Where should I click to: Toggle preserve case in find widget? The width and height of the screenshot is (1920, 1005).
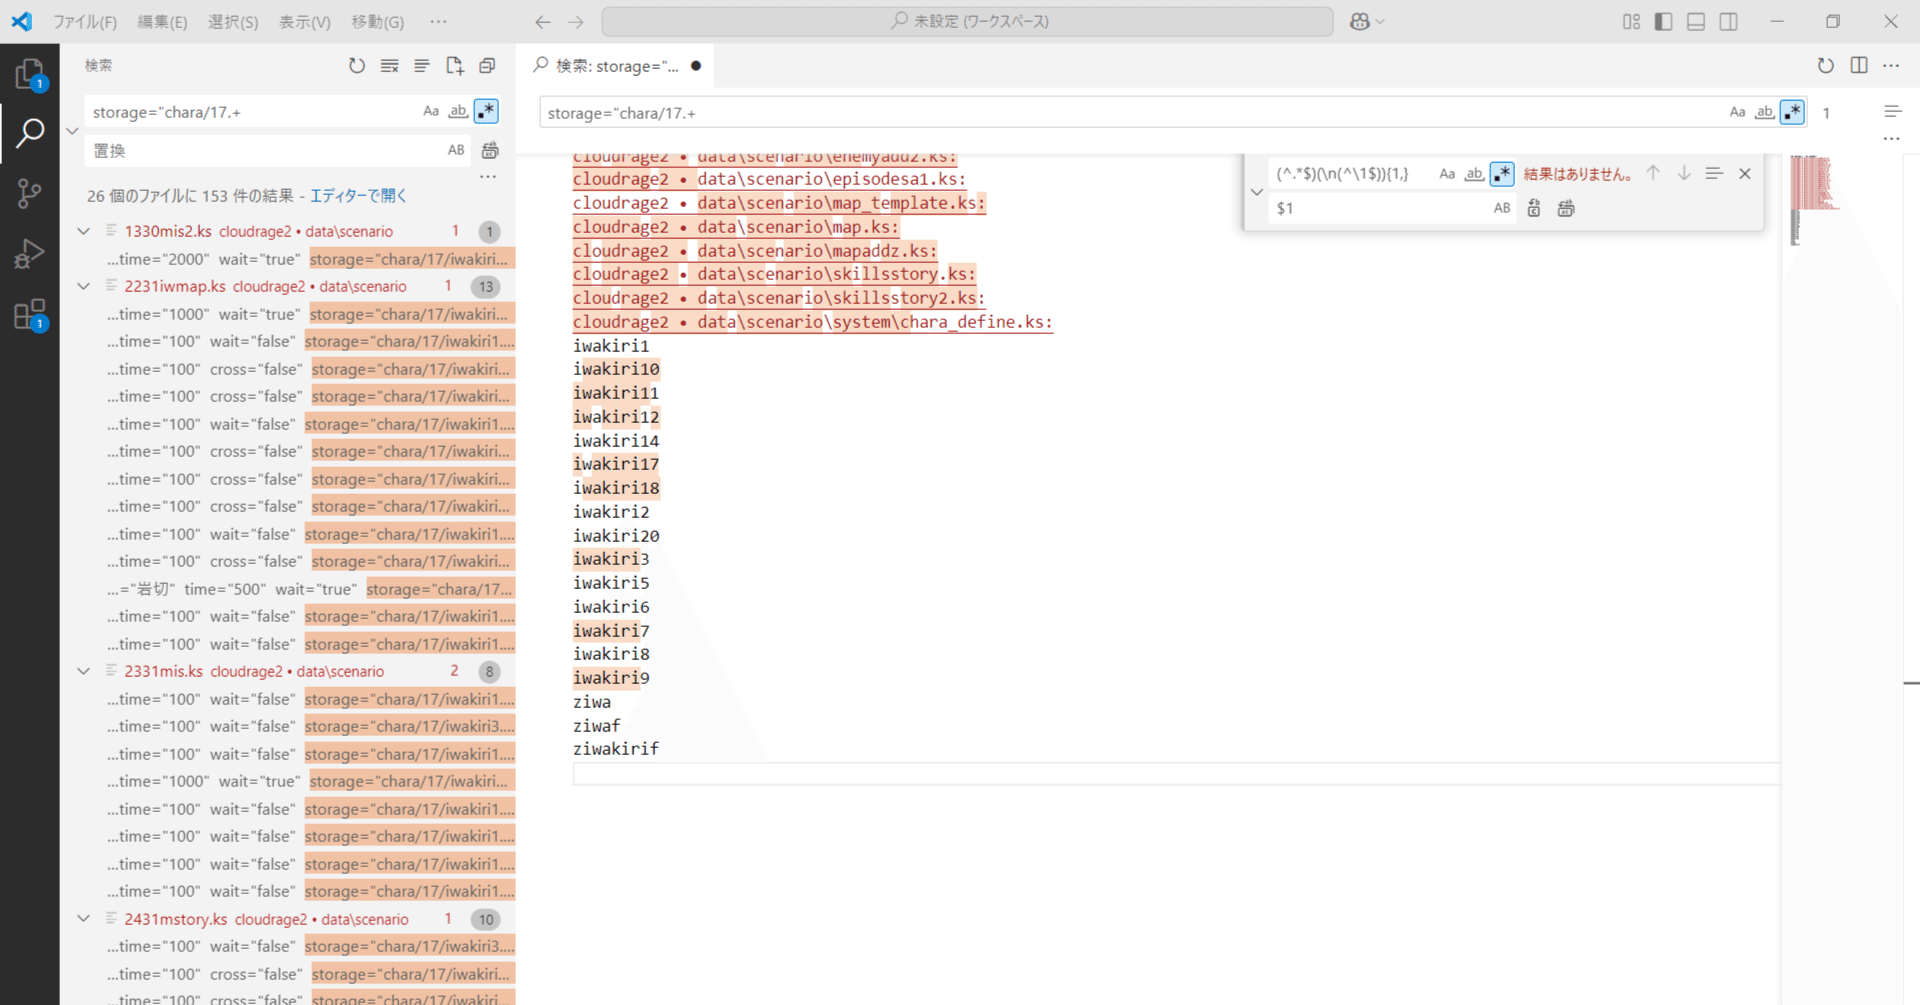[1502, 208]
